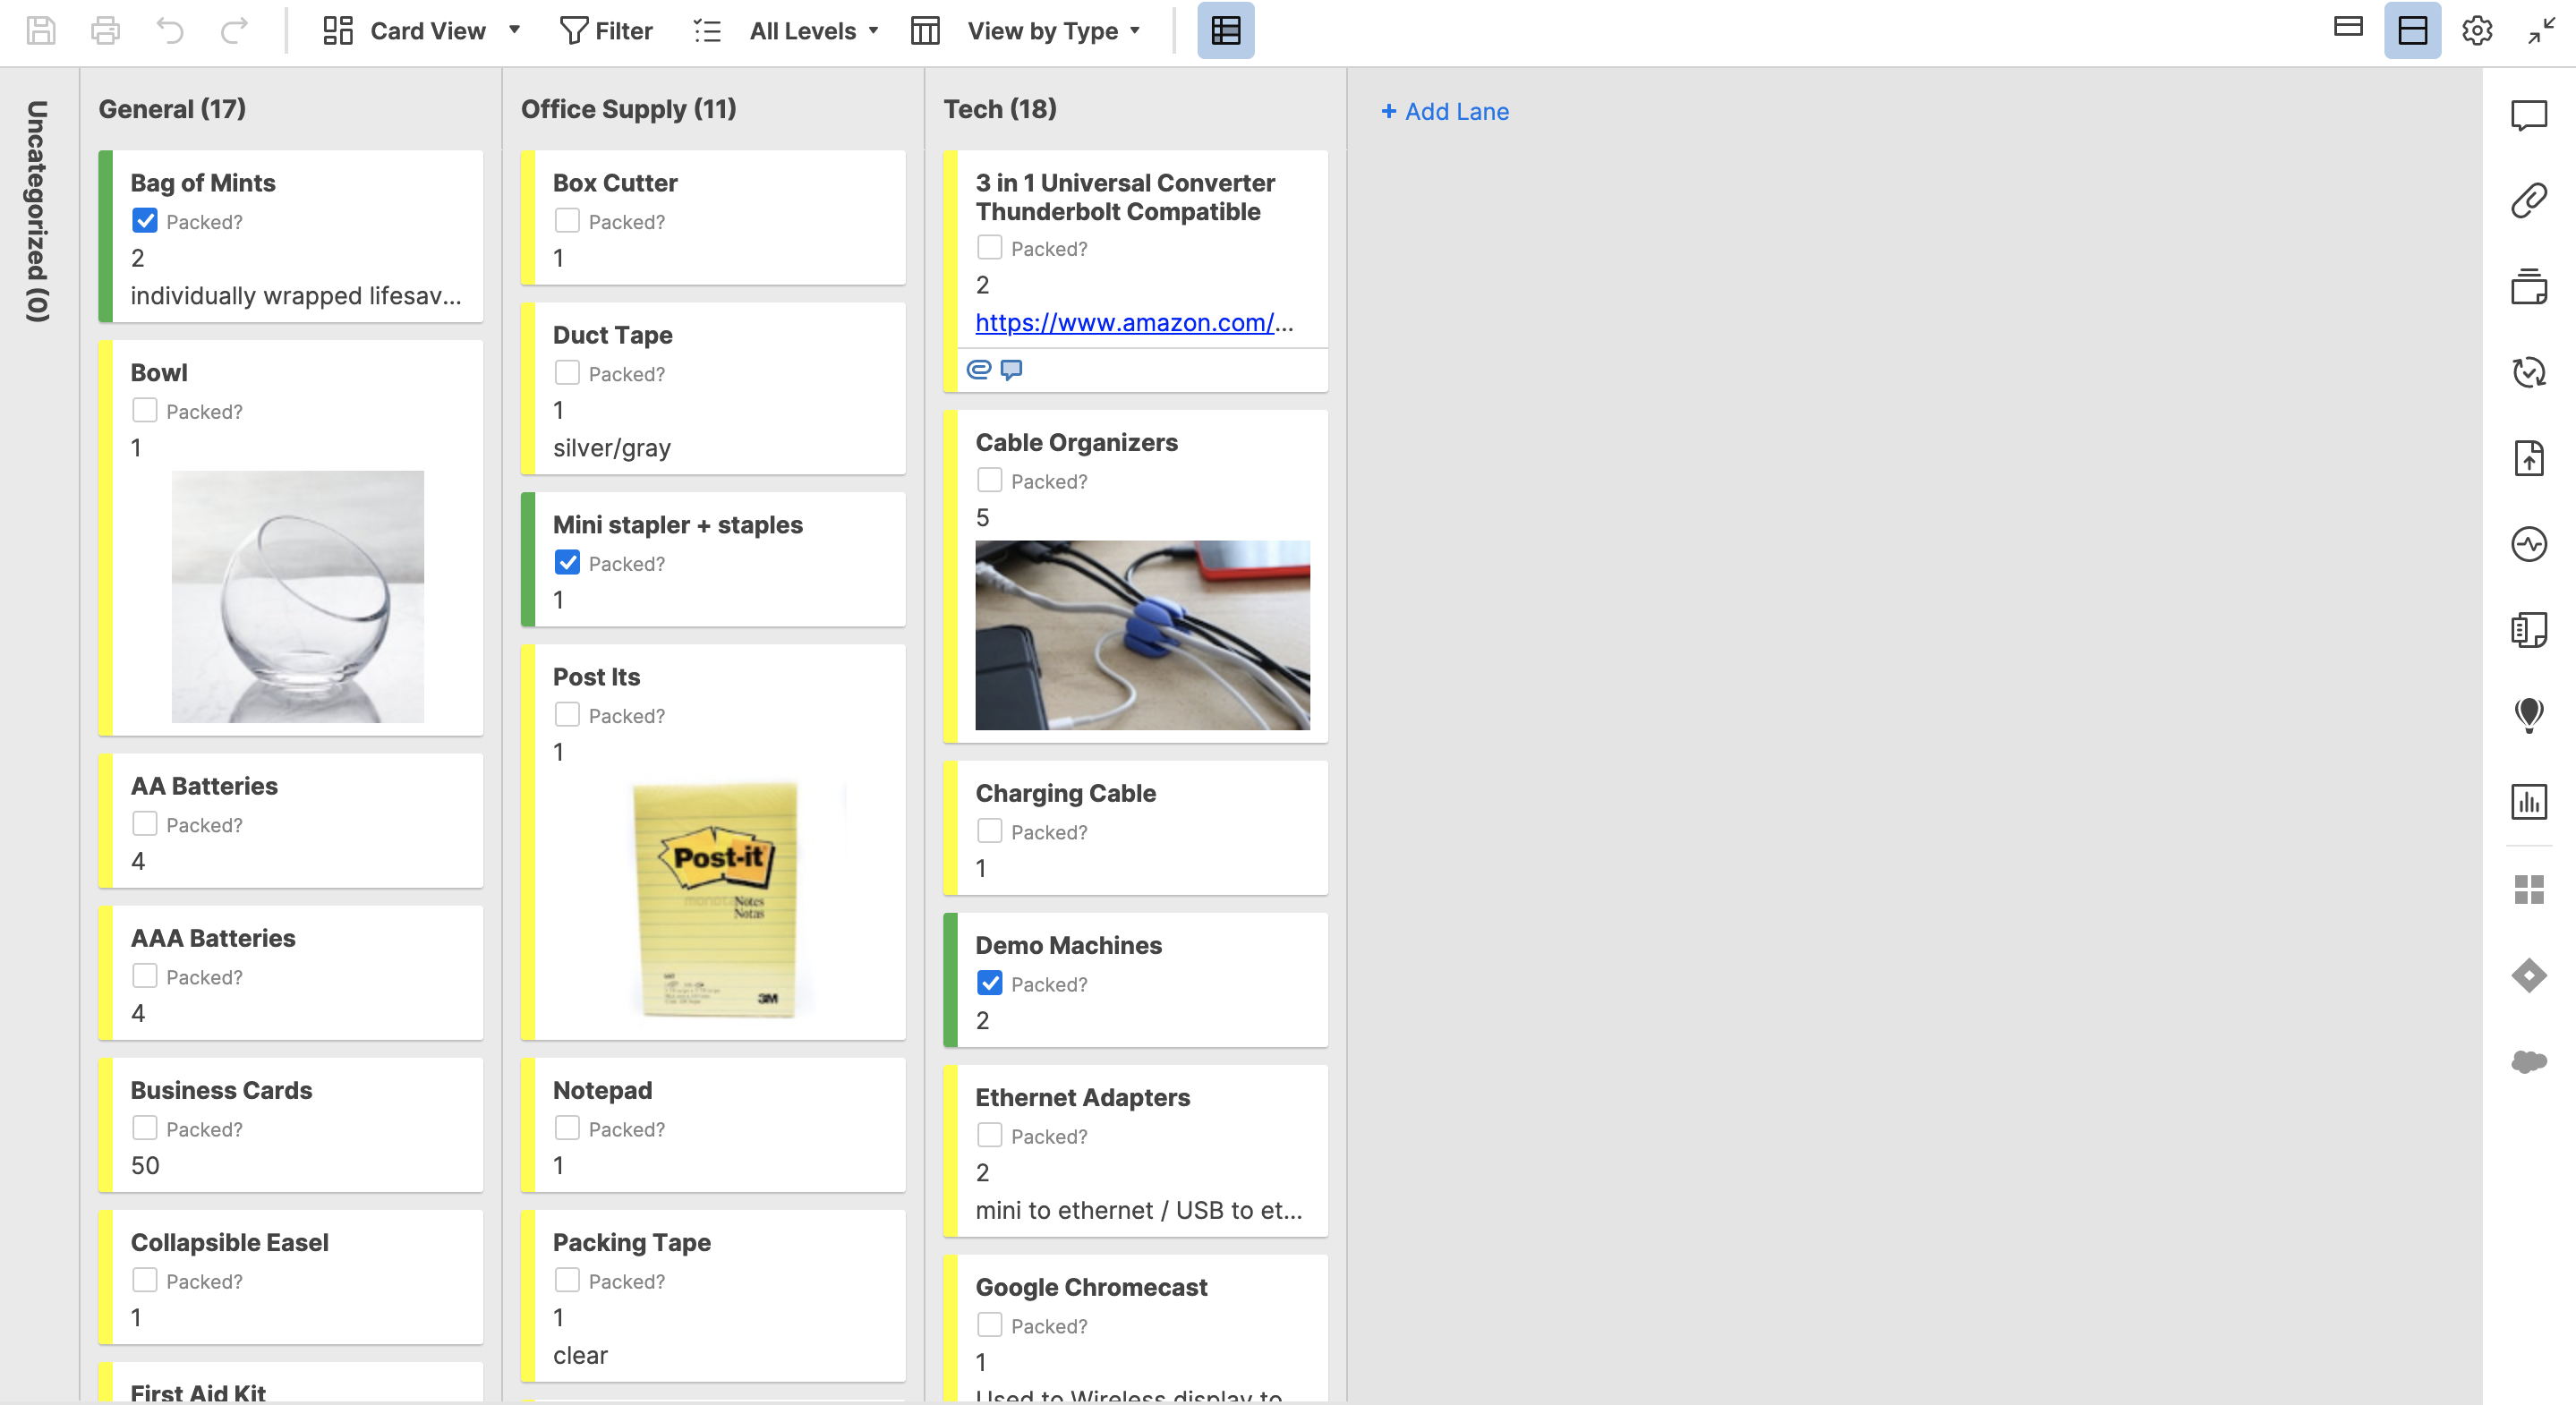The width and height of the screenshot is (2576, 1405).
Task: Click 'silver/gray' text on Duct Tape card
Action: (x=611, y=448)
